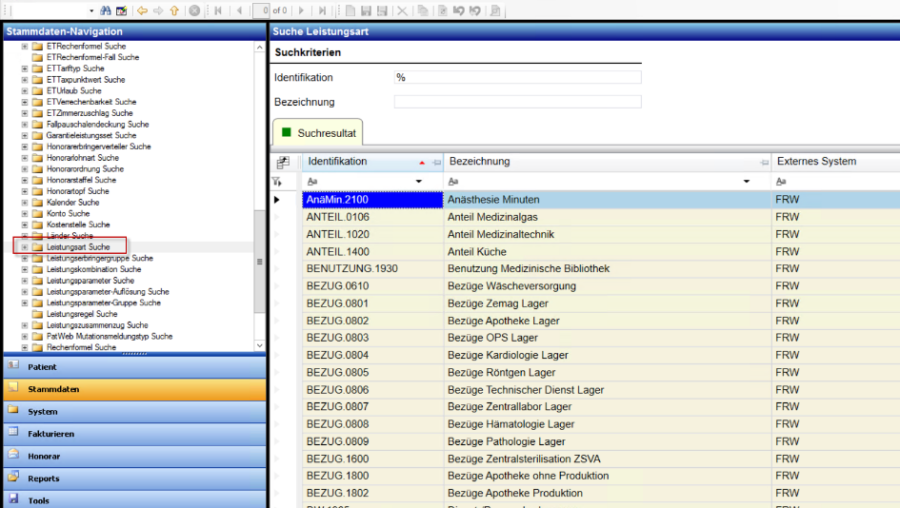Click the delete X icon in toolbar
This screenshot has height=508, width=900.
(401, 10)
